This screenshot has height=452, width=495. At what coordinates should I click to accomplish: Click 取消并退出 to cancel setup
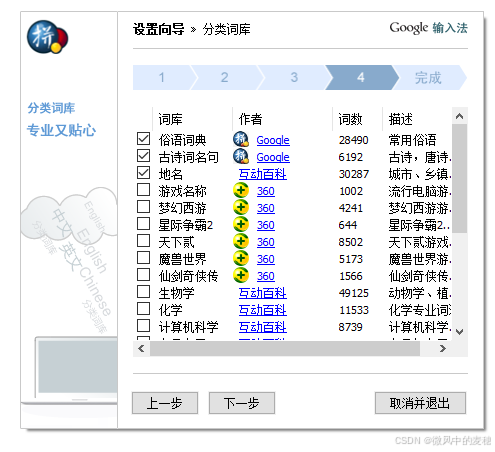click(x=420, y=403)
